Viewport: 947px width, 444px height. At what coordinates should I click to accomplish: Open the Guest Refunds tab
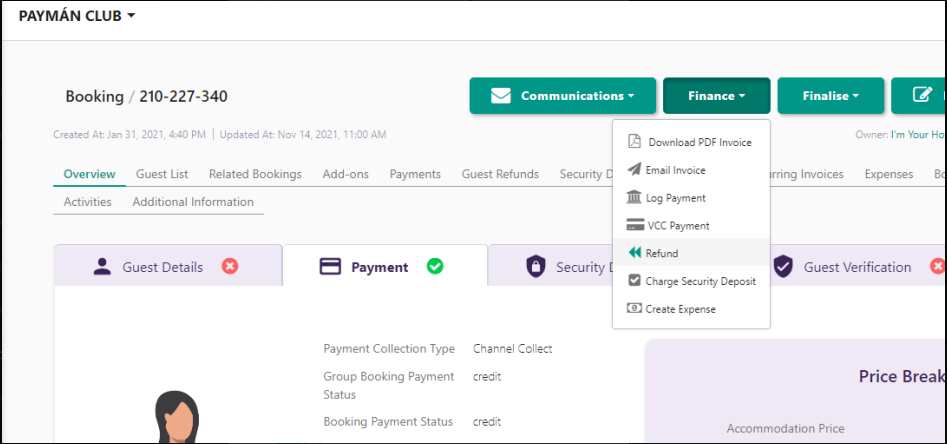500,174
